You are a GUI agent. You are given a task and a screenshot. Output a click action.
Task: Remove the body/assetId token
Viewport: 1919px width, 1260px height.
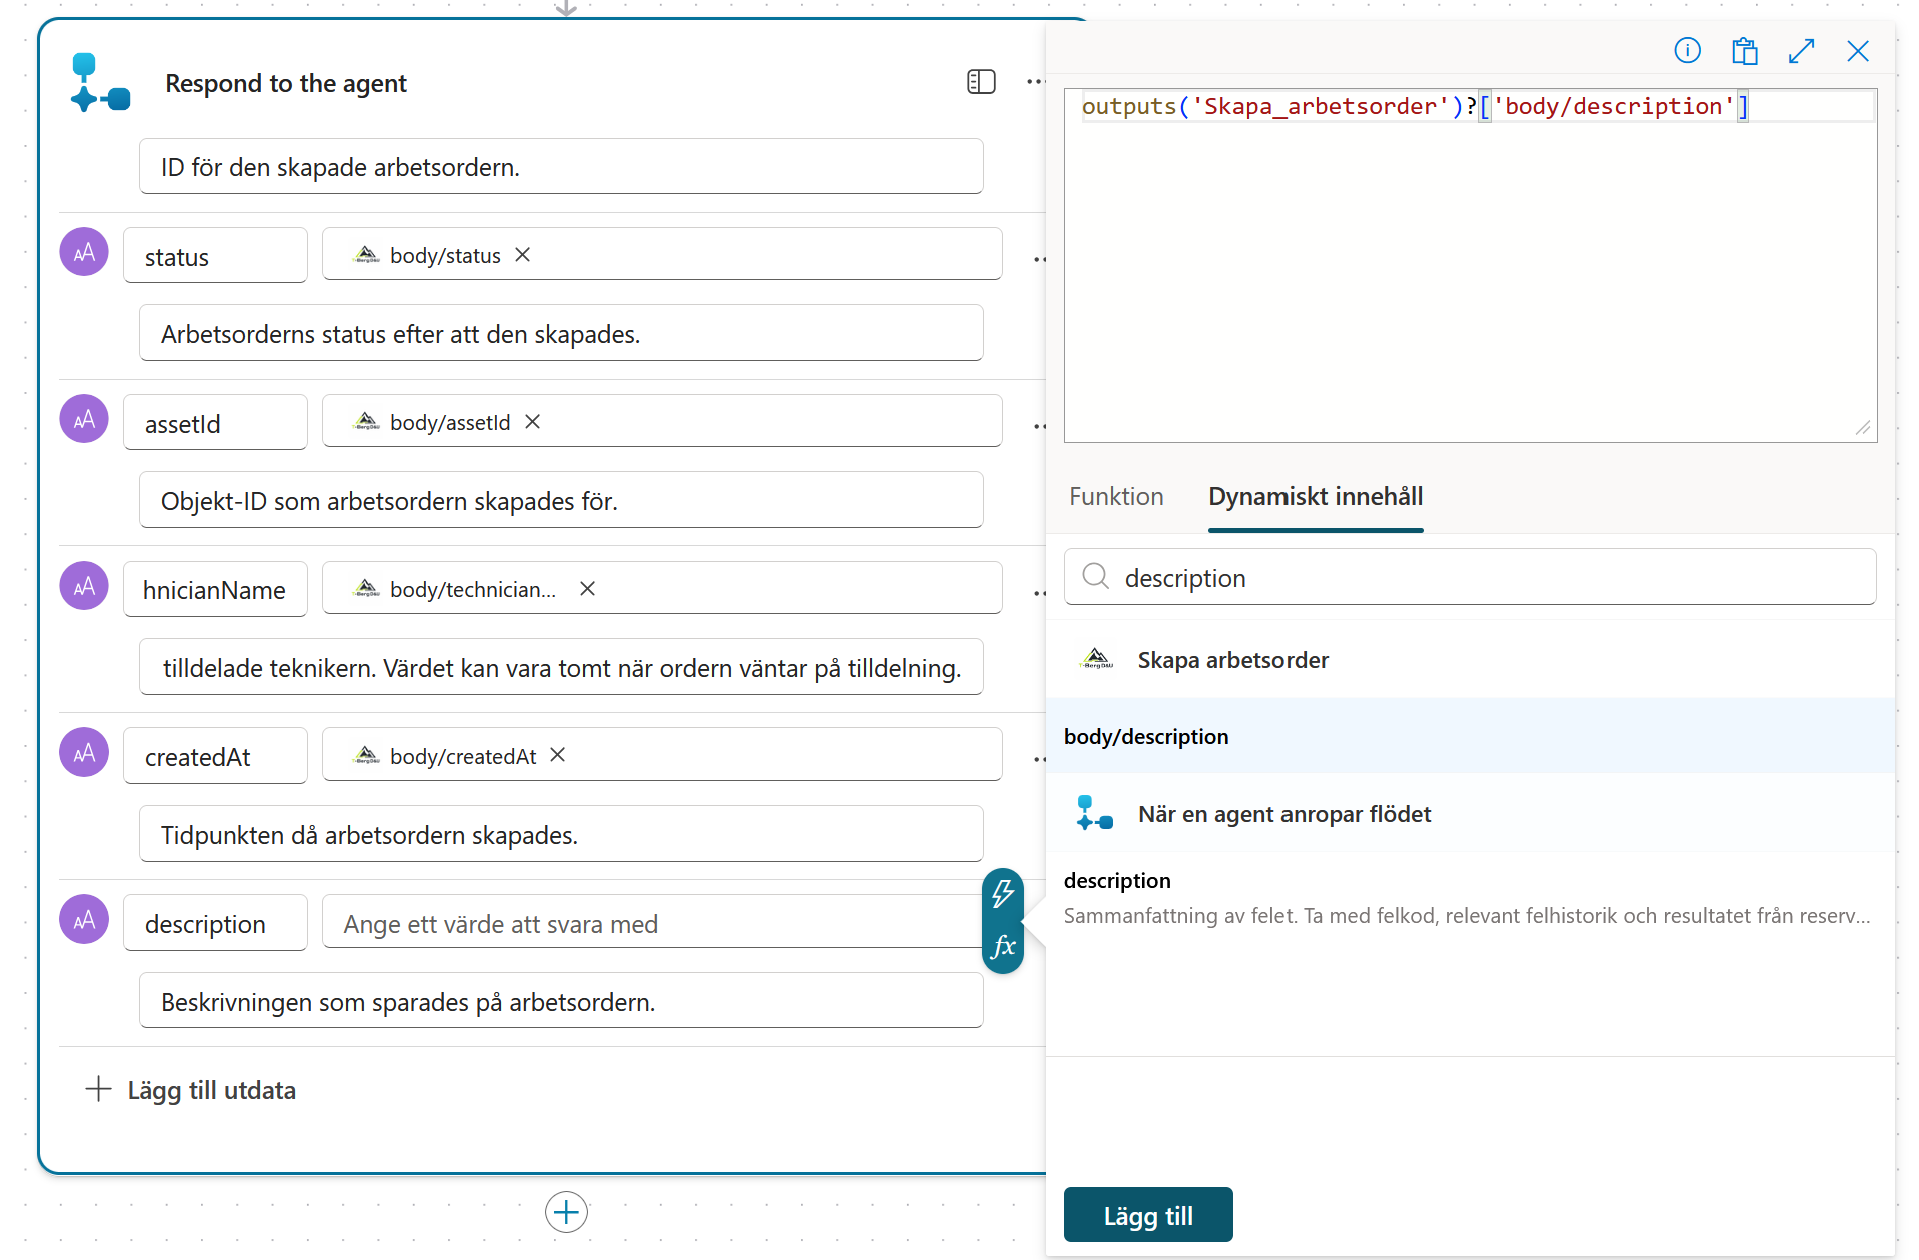click(x=533, y=422)
